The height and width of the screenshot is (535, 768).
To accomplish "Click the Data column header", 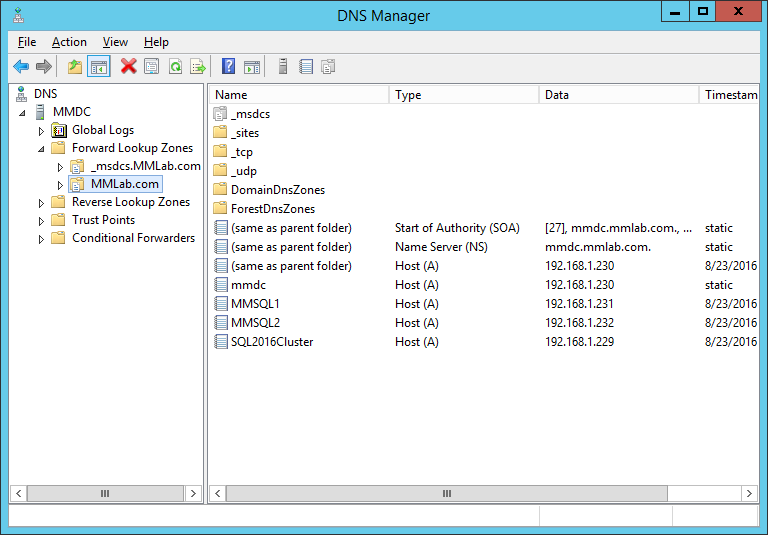I will [618, 95].
